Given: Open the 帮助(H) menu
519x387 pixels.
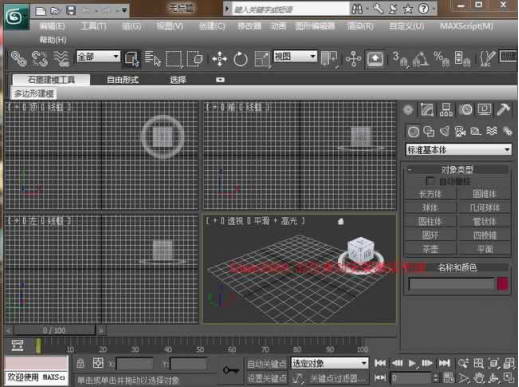Looking at the screenshot, I should [53, 40].
